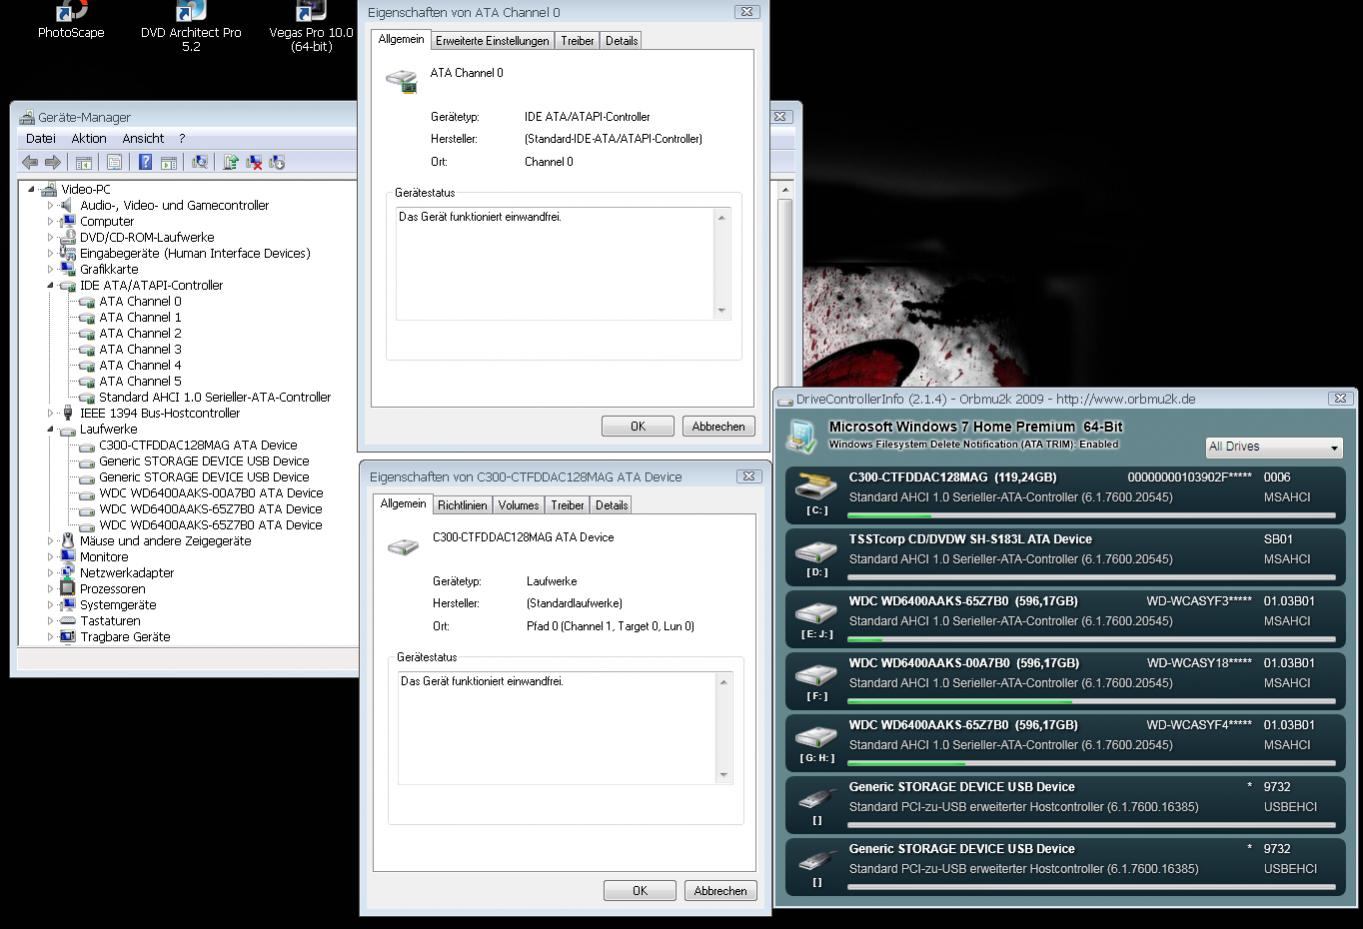Switch to Erweiterte Einstellungen tab
Screen dimensions: 1363x929
[492, 41]
